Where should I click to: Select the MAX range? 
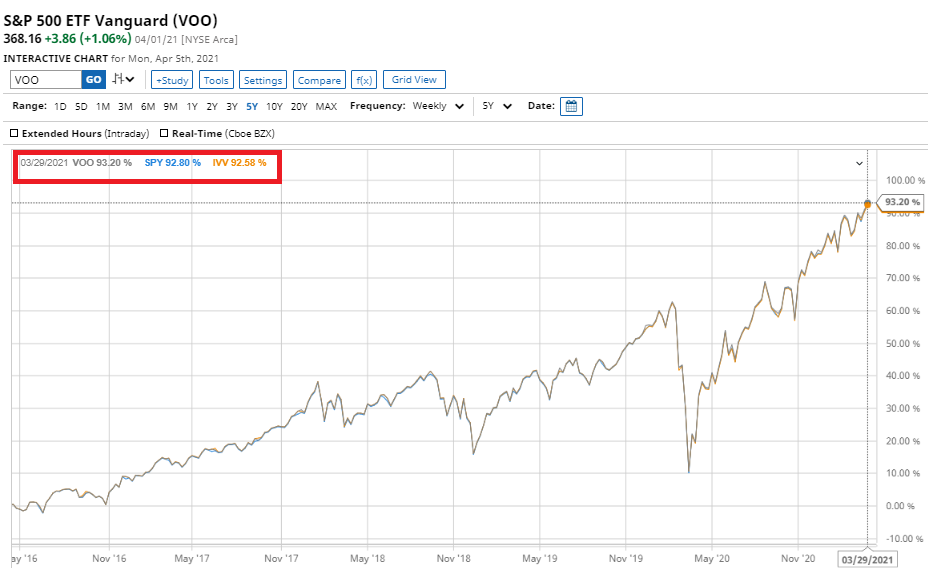coord(326,106)
